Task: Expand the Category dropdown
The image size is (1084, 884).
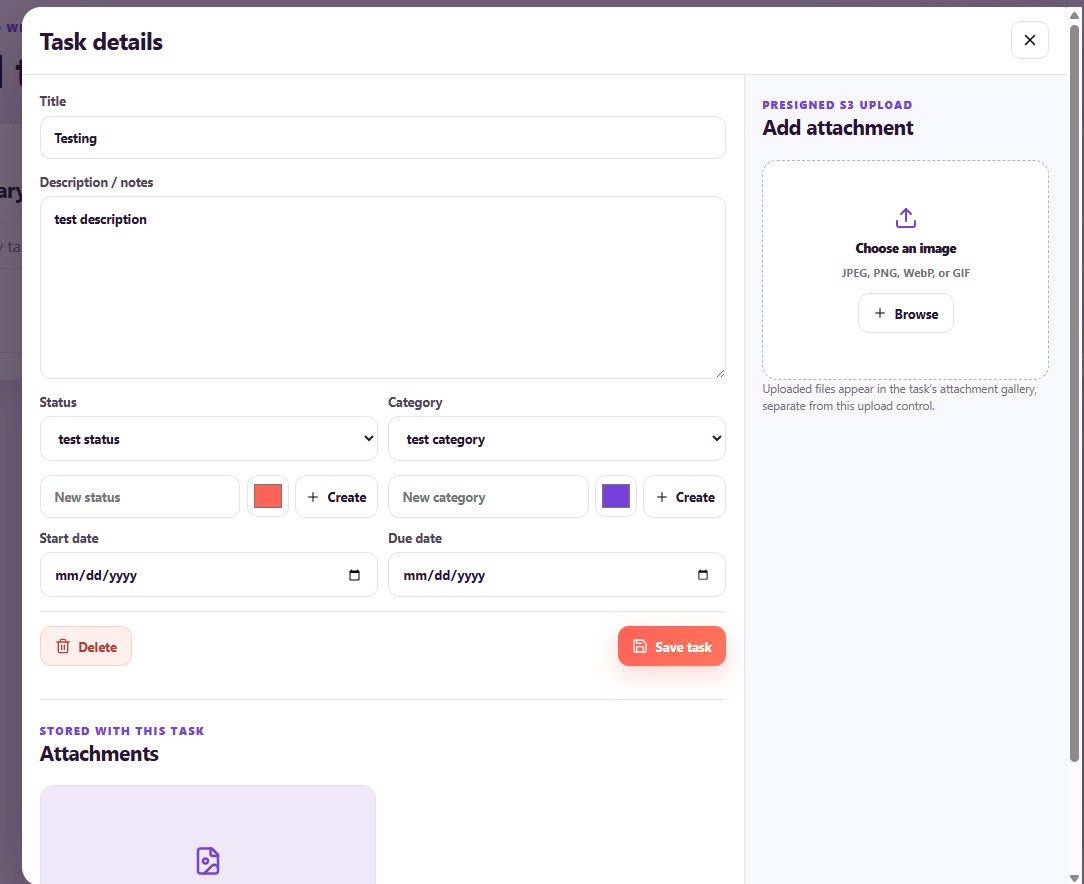Action: 557,439
